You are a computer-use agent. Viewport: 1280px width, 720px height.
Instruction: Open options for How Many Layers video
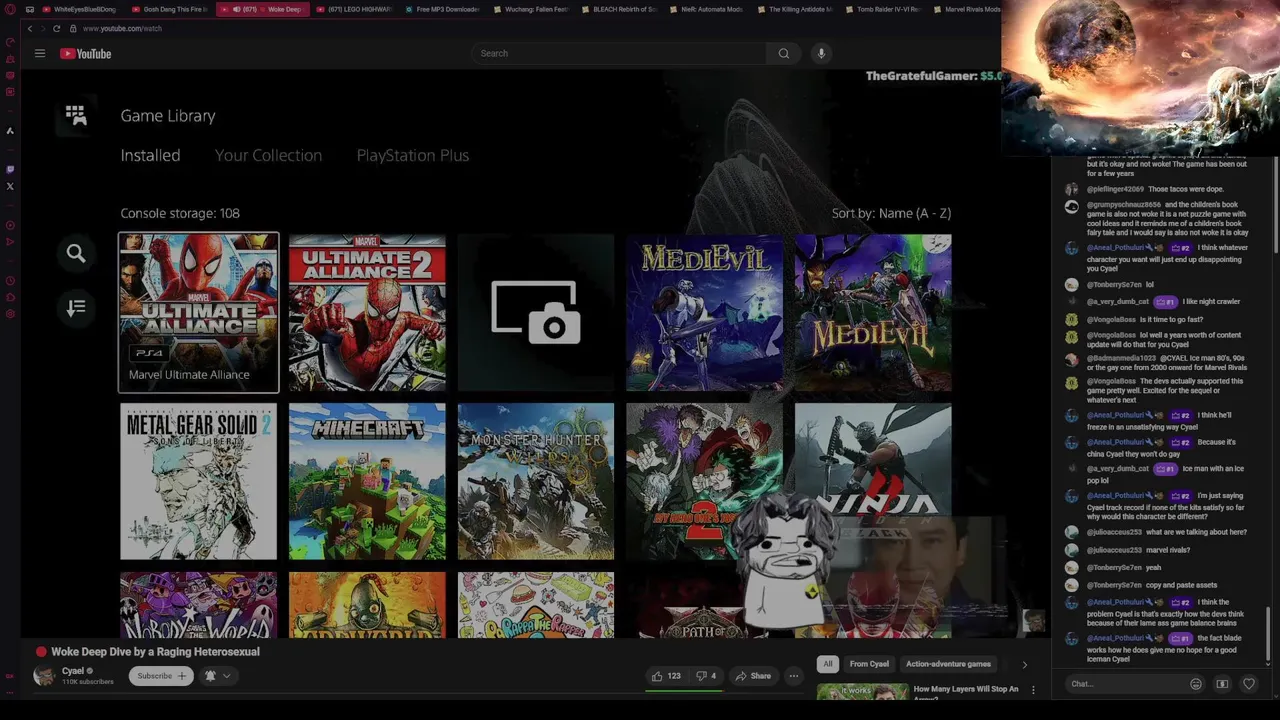click(x=1033, y=690)
